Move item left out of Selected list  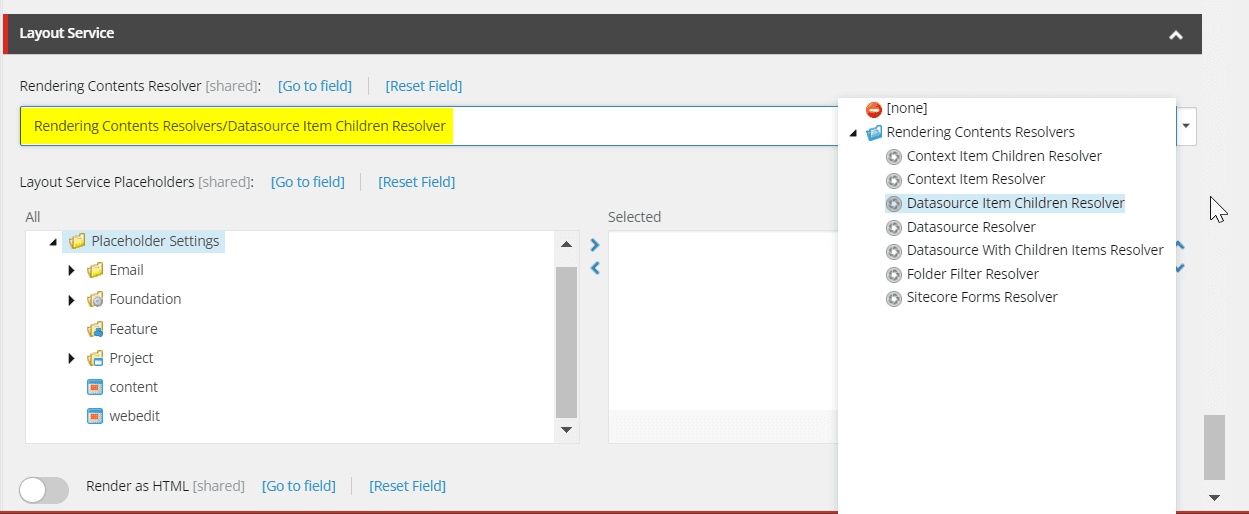[594, 268]
